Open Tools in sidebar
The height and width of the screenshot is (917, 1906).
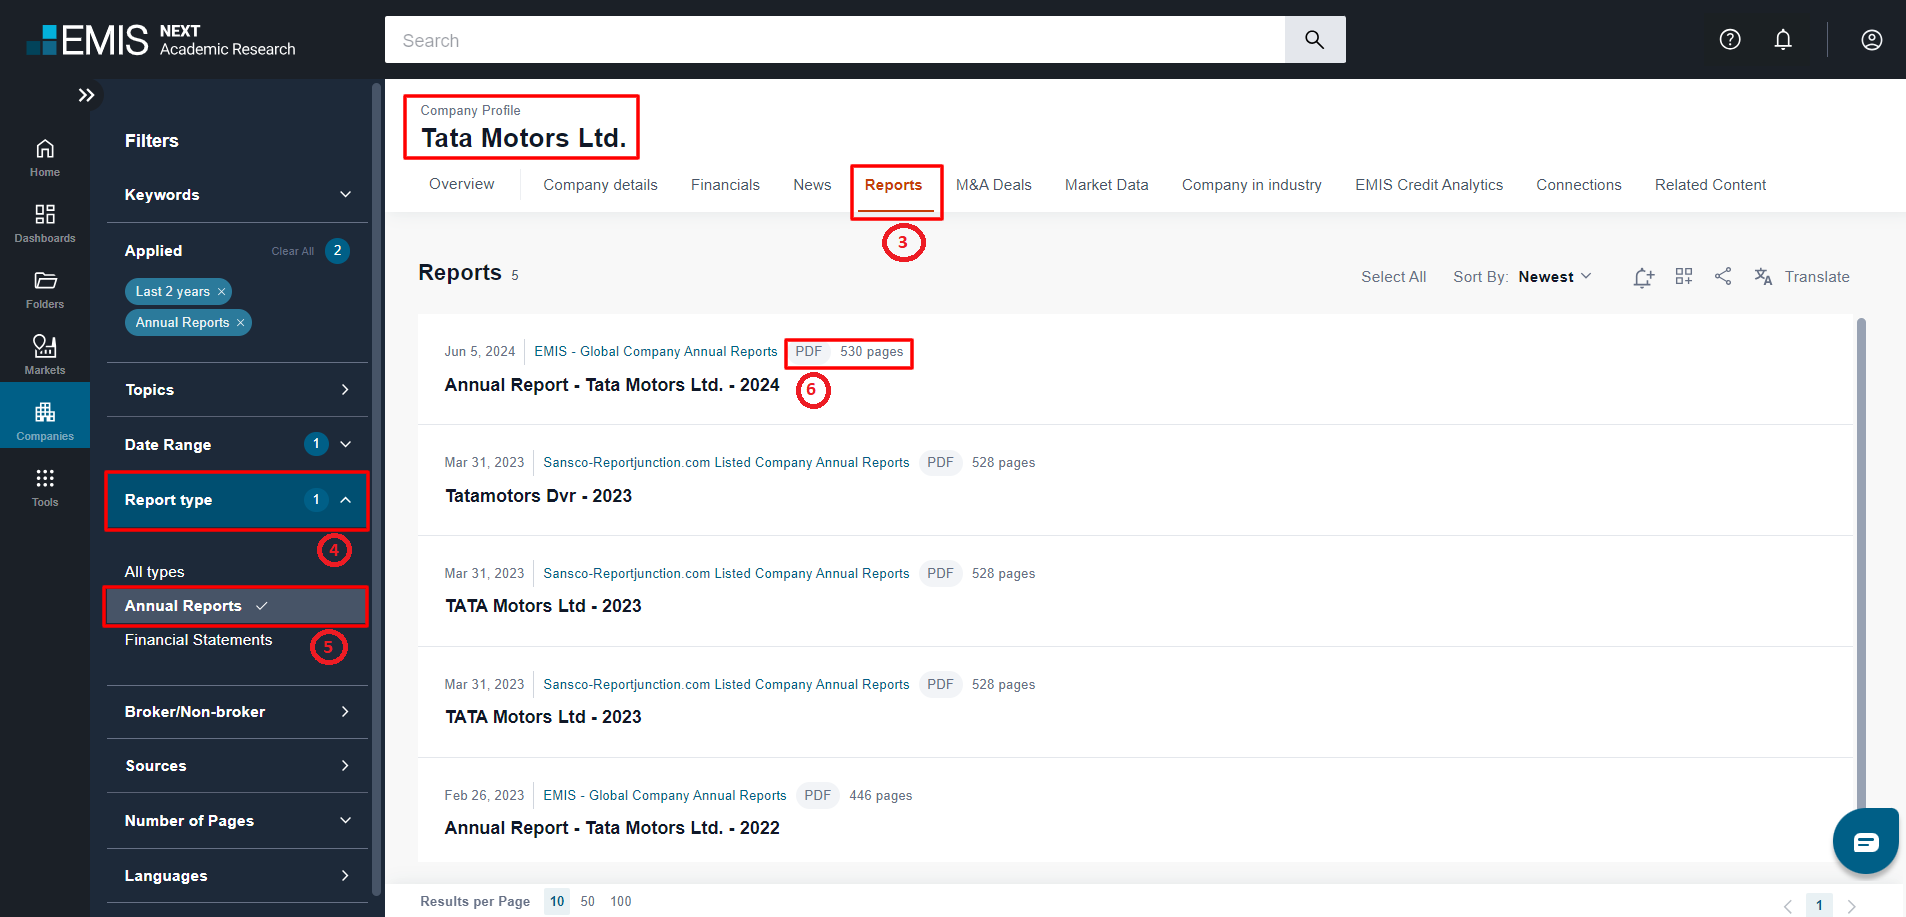click(x=45, y=487)
